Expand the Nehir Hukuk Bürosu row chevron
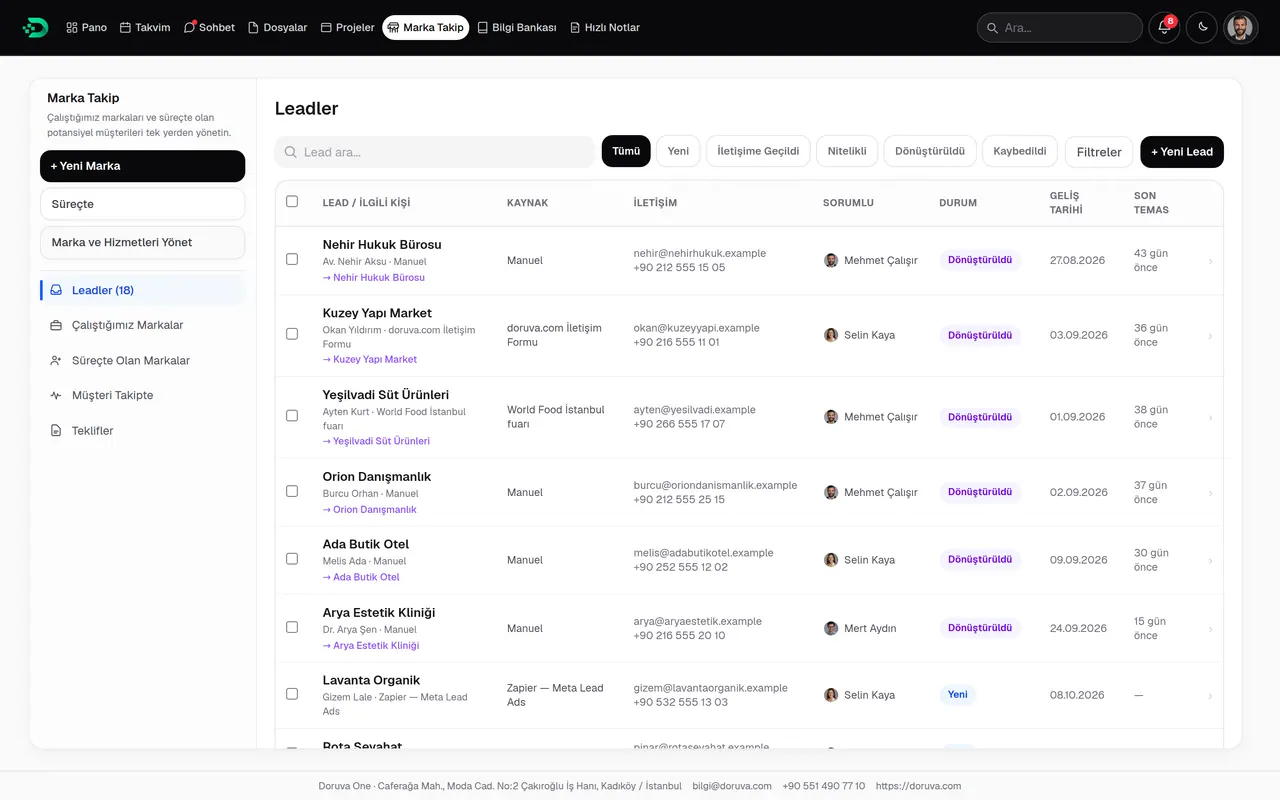Screen dimensions: 1280x800 [x=1210, y=261]
